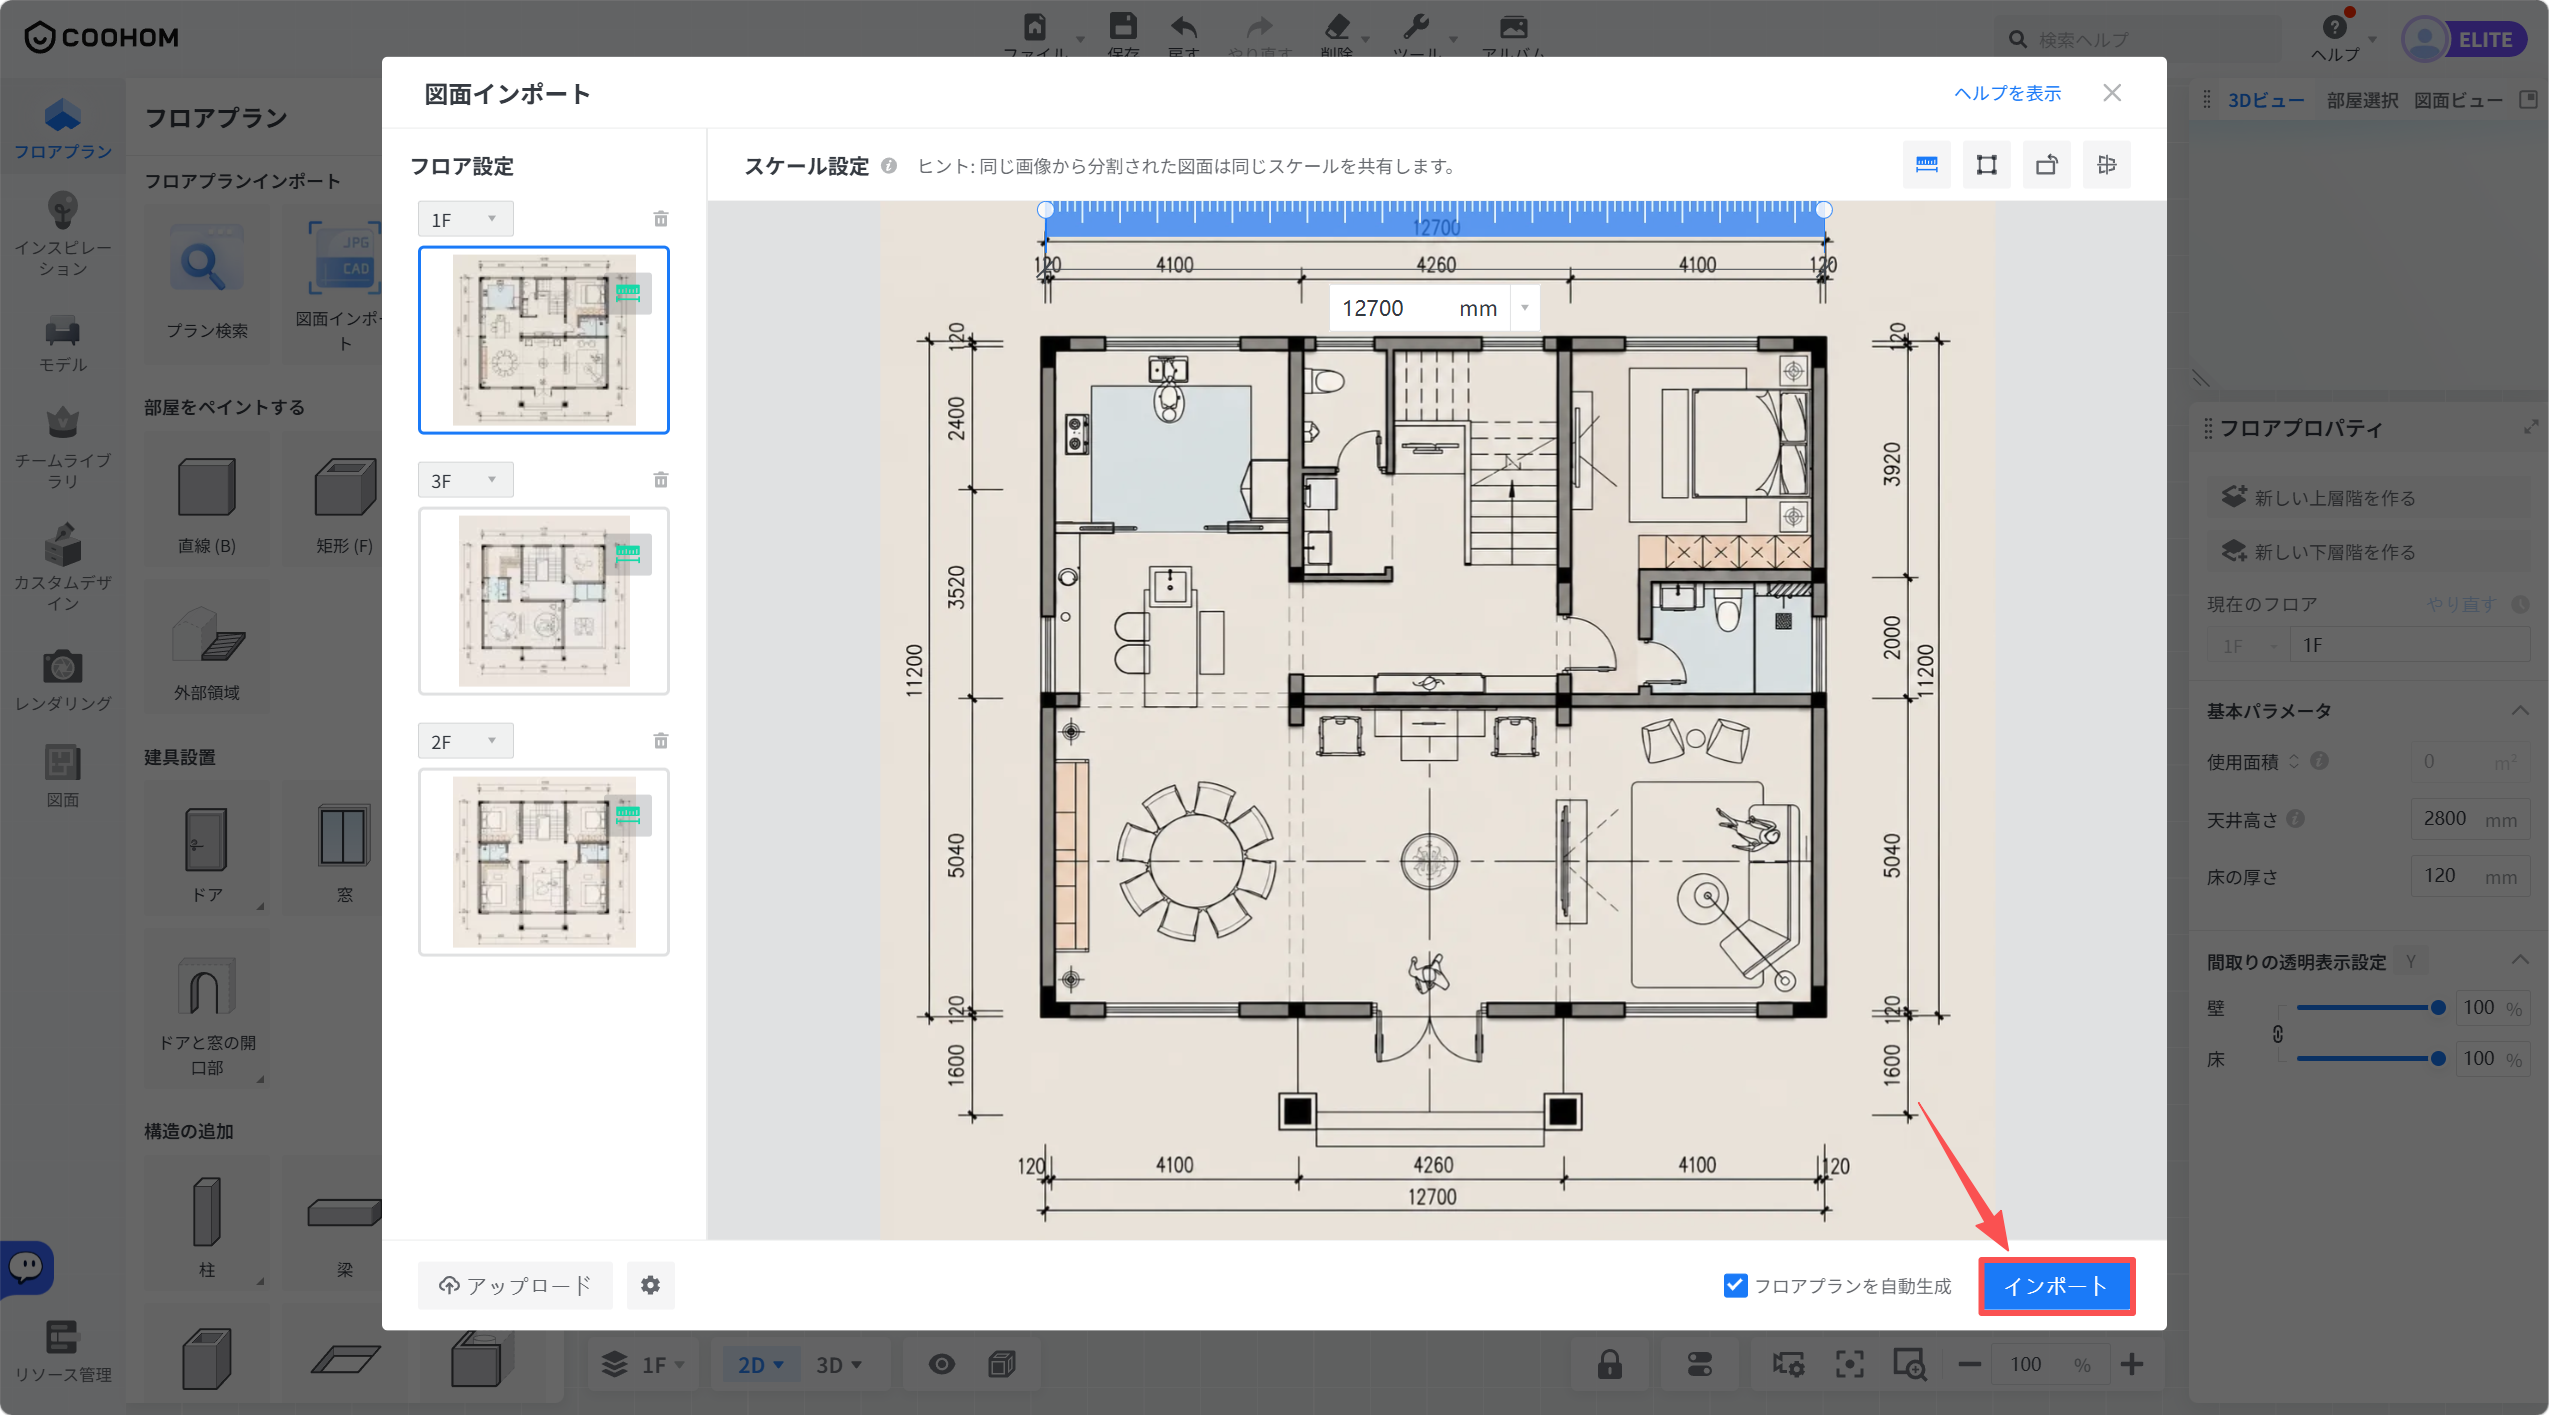
Task: Click the left handle of scale ruler
Action: (x=1045, y=209)
